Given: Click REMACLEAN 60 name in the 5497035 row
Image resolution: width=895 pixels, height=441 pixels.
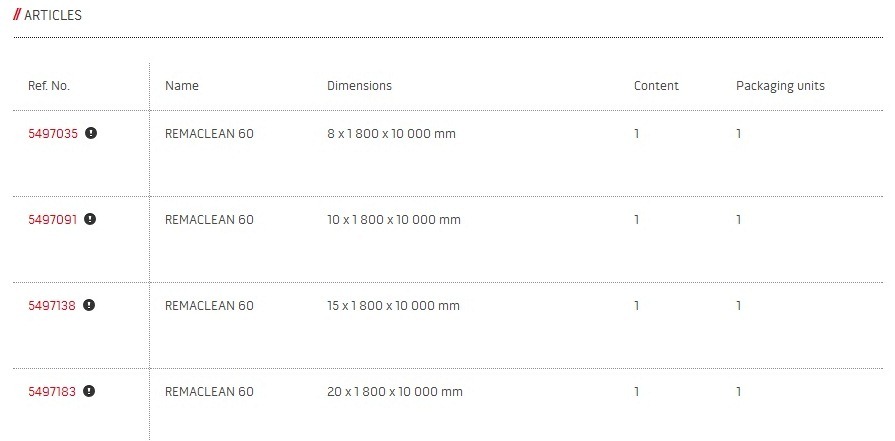Looking at the screenshot, I should pos(209,134).
